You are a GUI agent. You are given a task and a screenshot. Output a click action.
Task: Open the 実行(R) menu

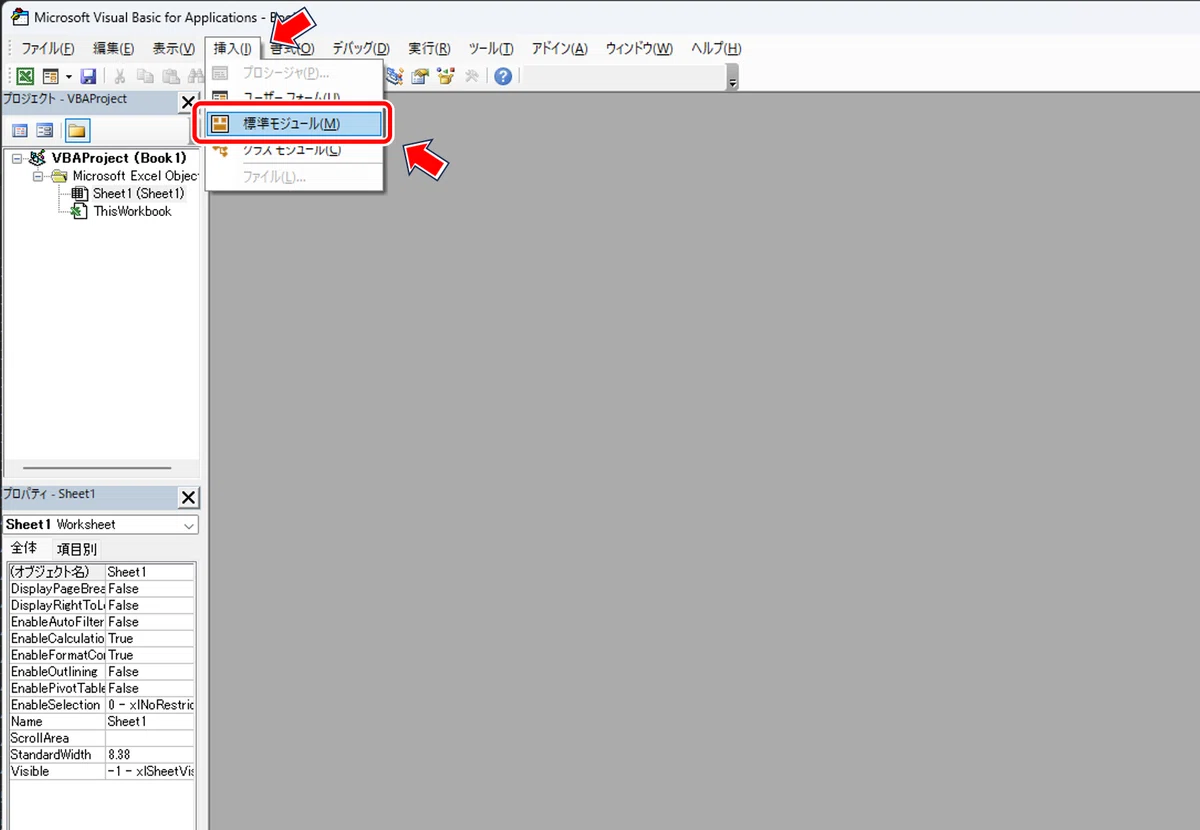pos(429,48)
